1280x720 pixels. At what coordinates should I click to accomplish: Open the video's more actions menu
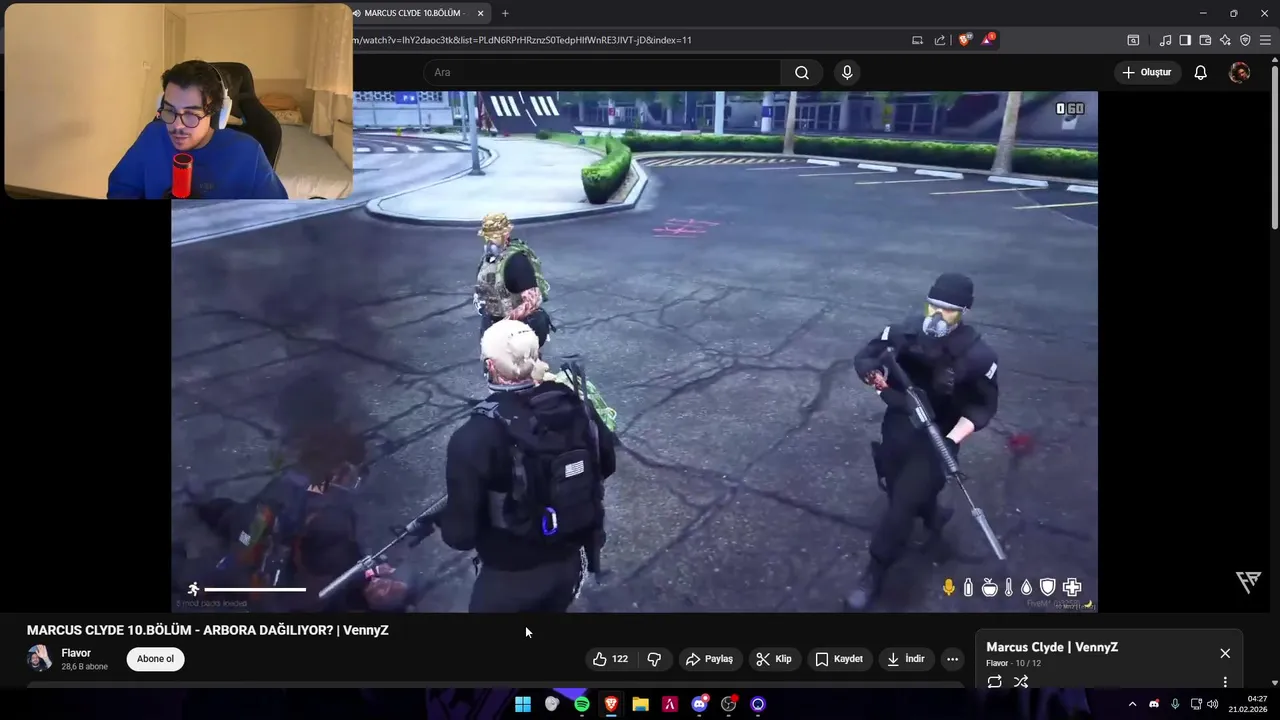click(x=952, y=659)
